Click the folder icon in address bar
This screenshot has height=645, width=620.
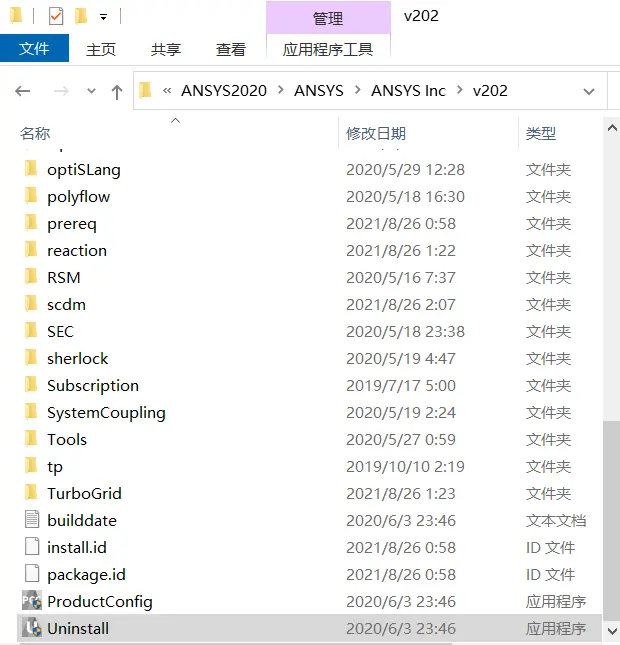[x=145, y=90]
